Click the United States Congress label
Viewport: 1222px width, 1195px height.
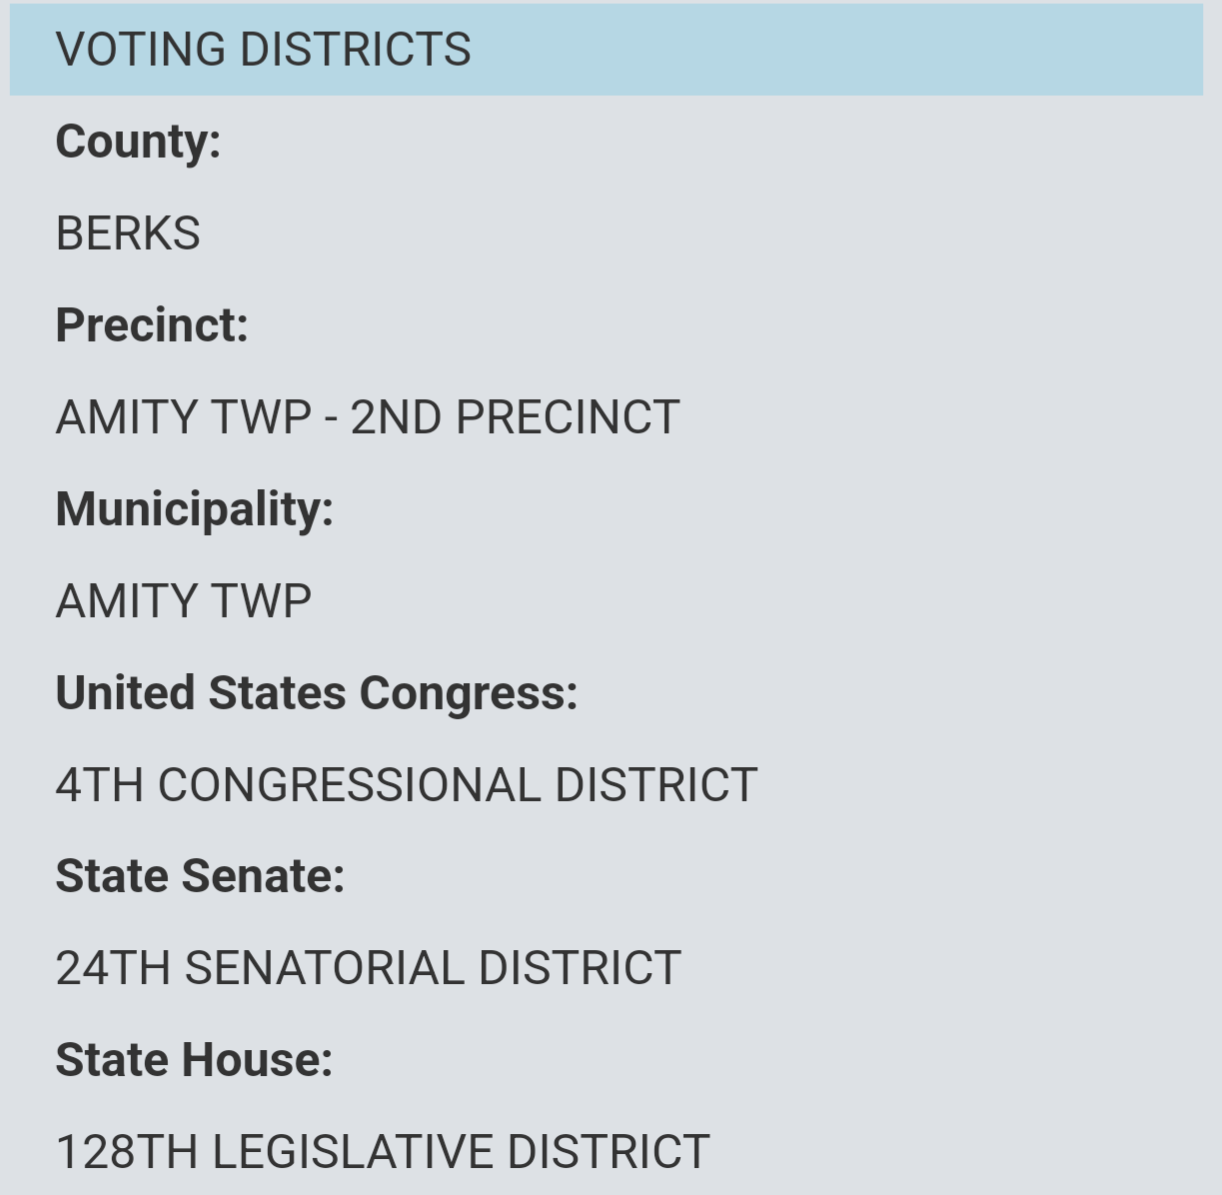[317, 693]
